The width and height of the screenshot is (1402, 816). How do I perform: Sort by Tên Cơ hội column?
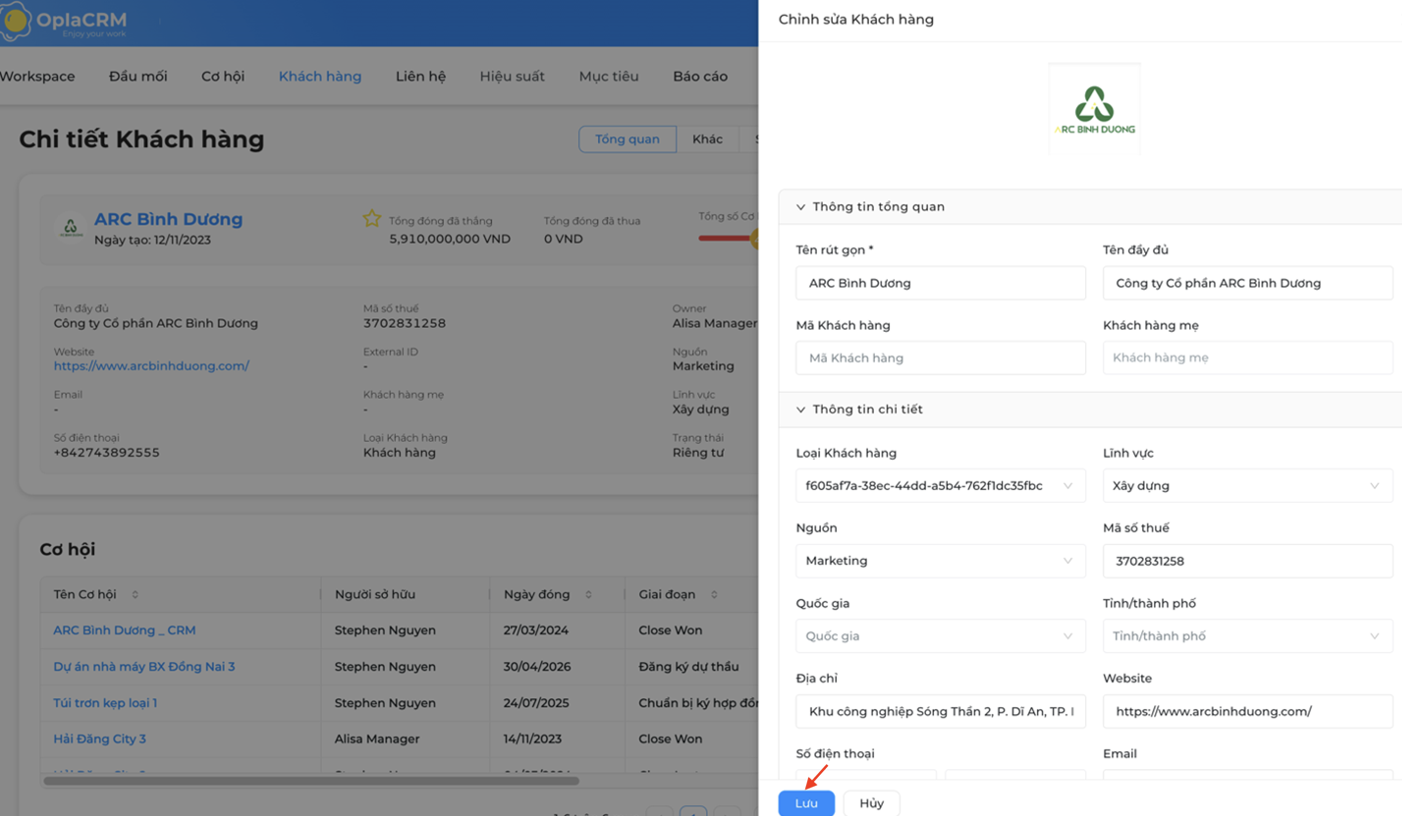click(x=135, y=595)
